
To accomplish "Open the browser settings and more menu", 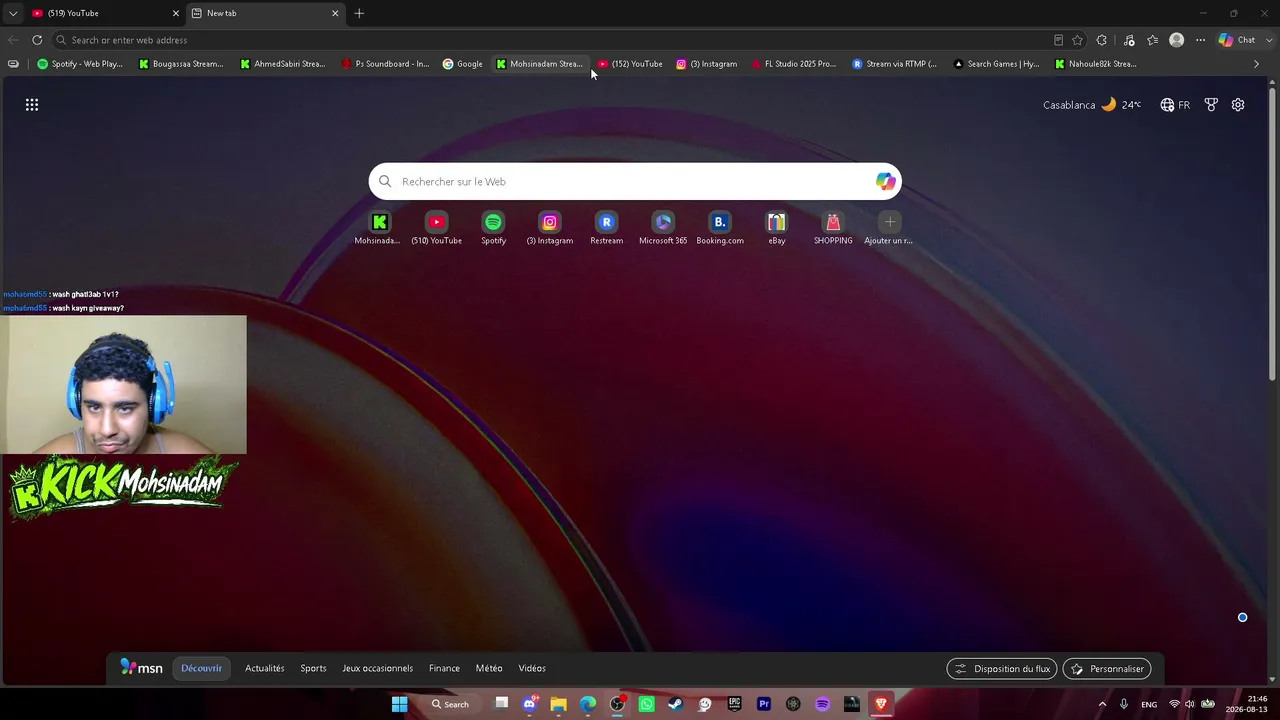I will point(1200,40).
